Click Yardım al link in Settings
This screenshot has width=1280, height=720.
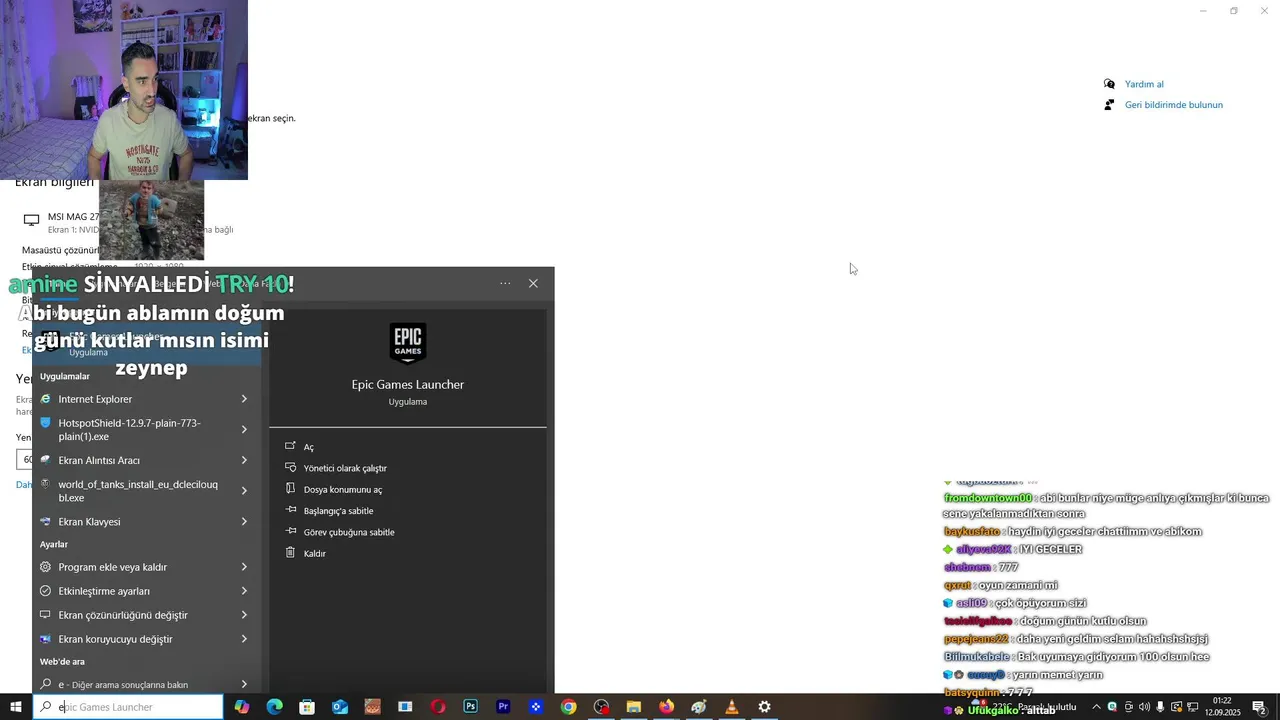coord(1144,84)
